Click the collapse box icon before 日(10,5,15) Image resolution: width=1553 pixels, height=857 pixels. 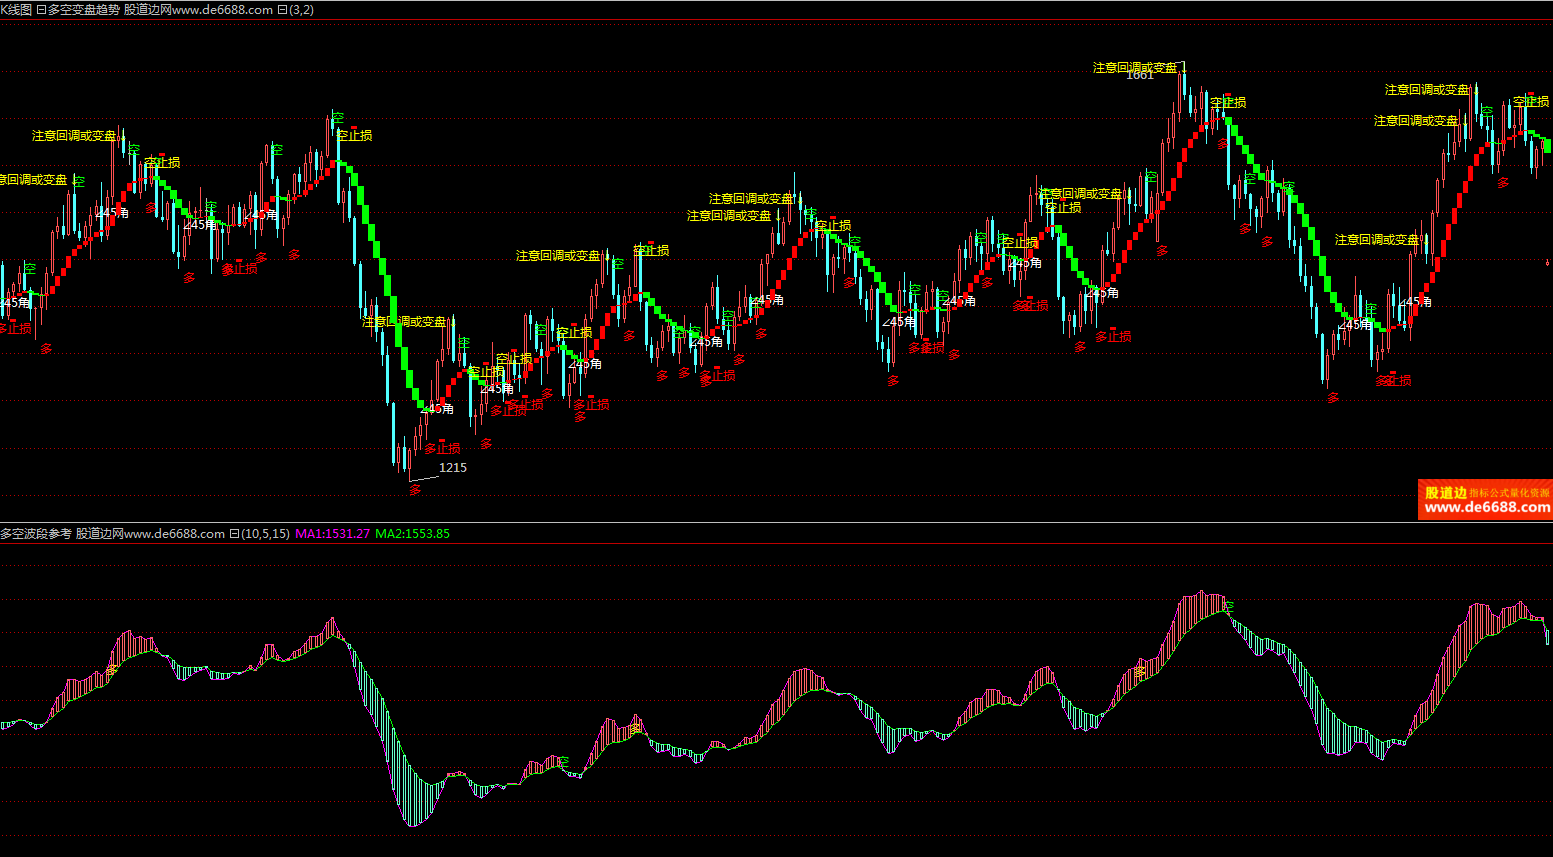click(234, 534)
